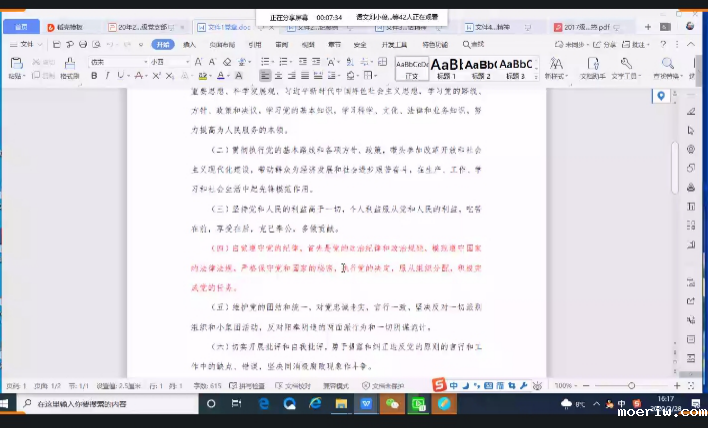
Task: Switch to the 2017 pdf document tab
Action: pyautogui.click(x=587, y=27)
